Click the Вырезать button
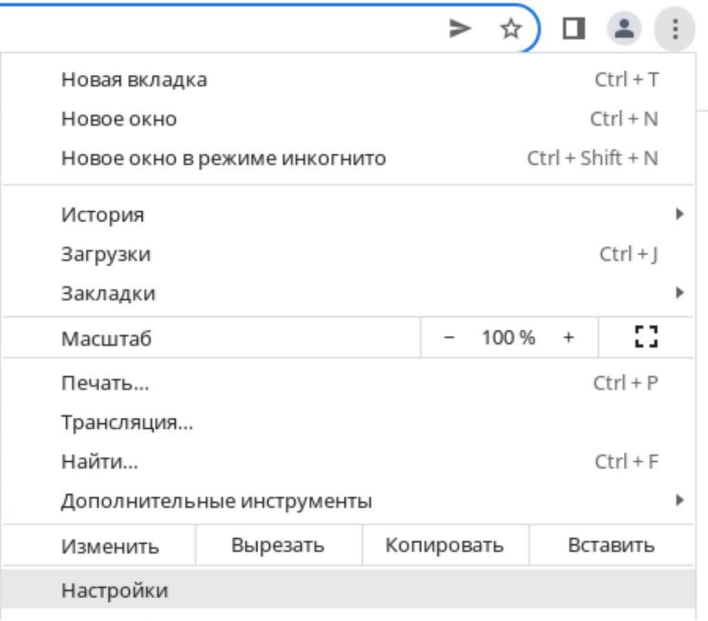 [x=278, y=545]
